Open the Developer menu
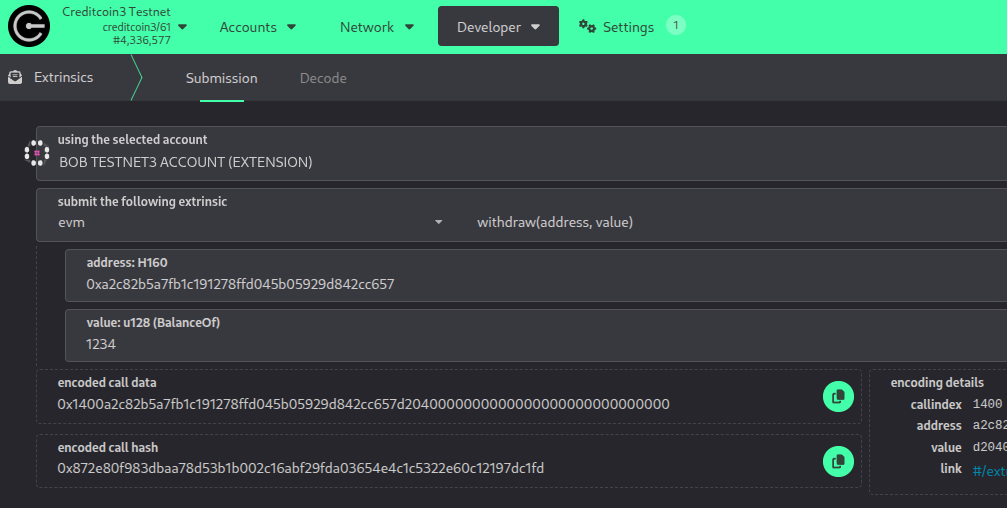The image size is (1007, 508). point(498,27)
